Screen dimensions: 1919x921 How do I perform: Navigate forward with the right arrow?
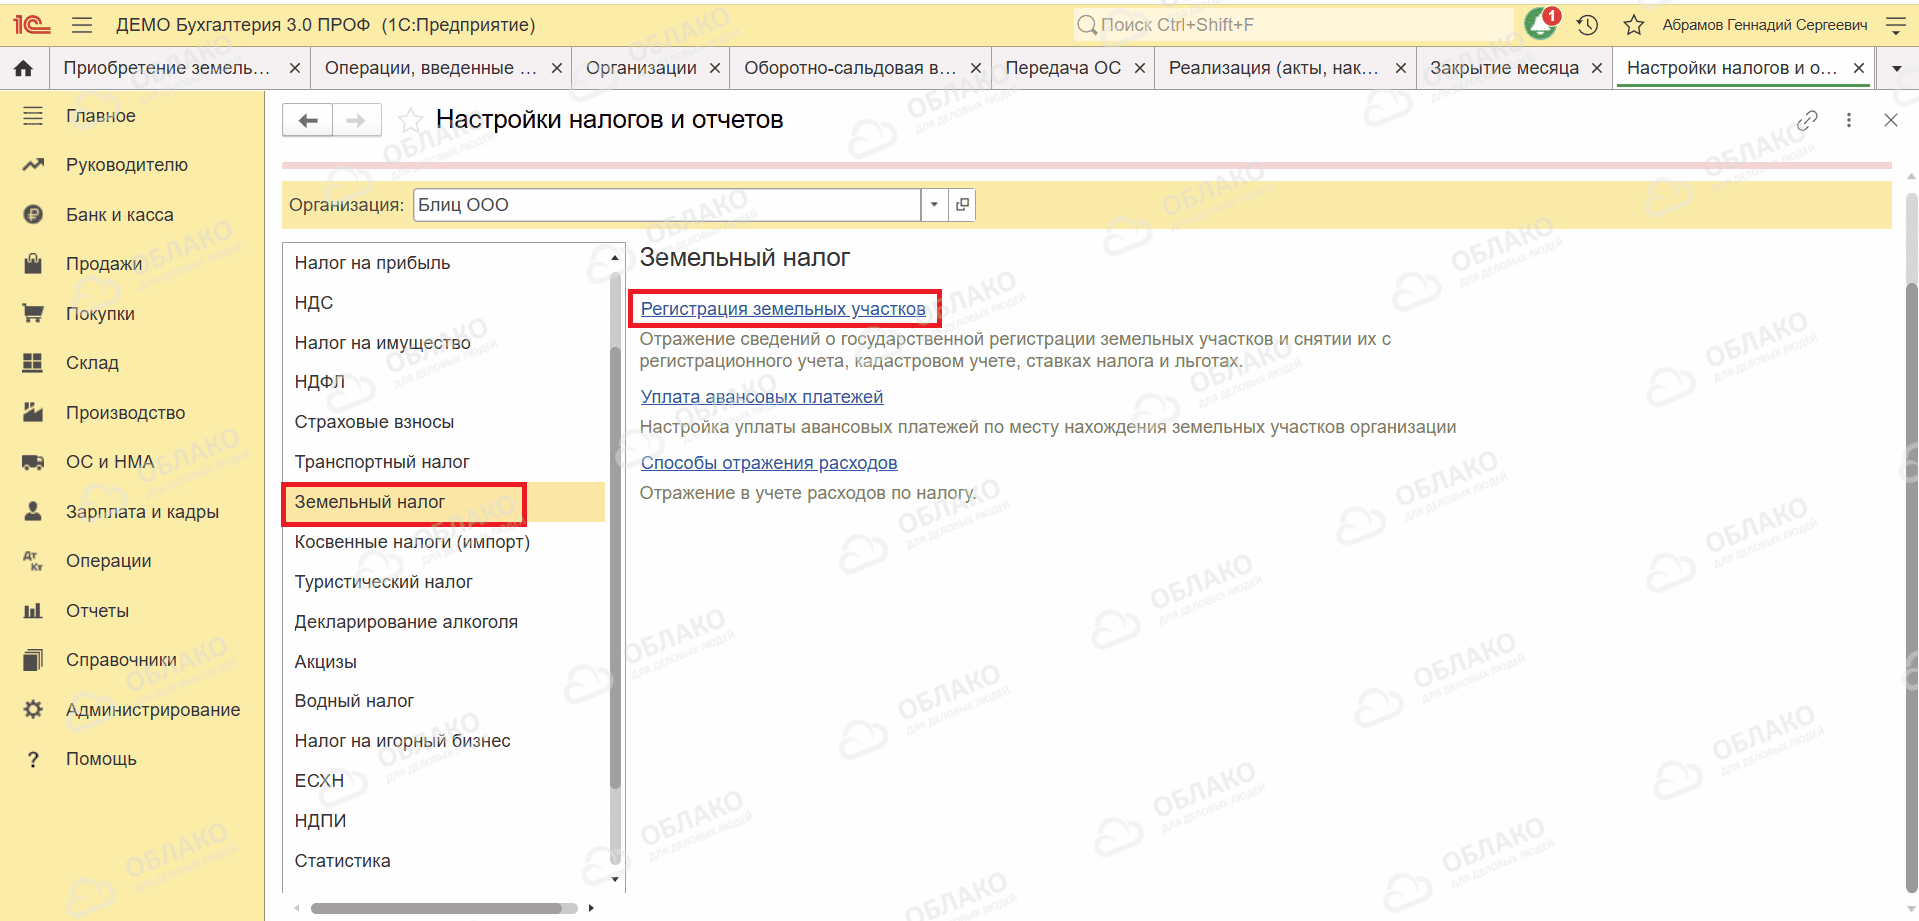pos(357,120)
